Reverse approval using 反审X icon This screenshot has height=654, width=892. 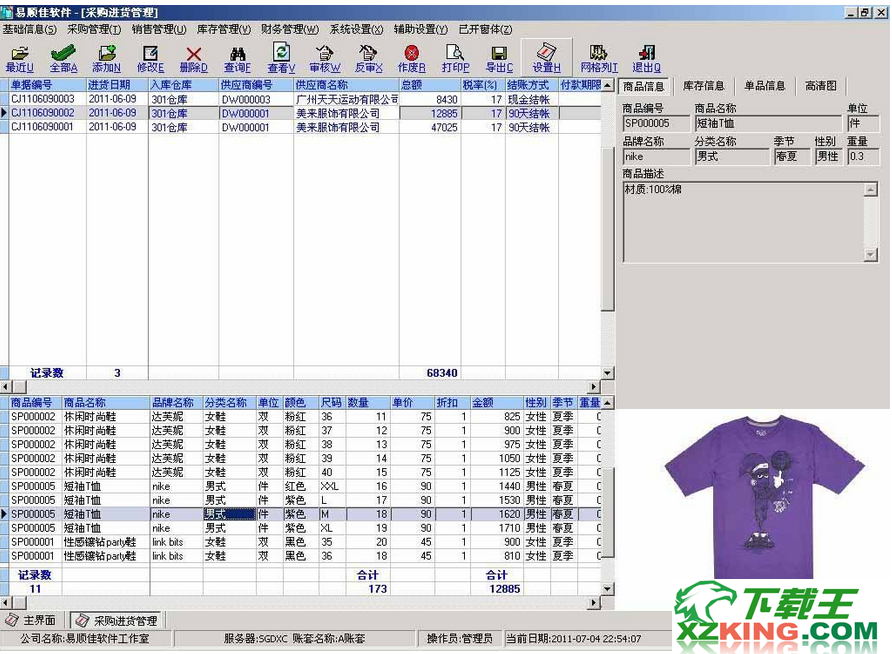point(368,59)
